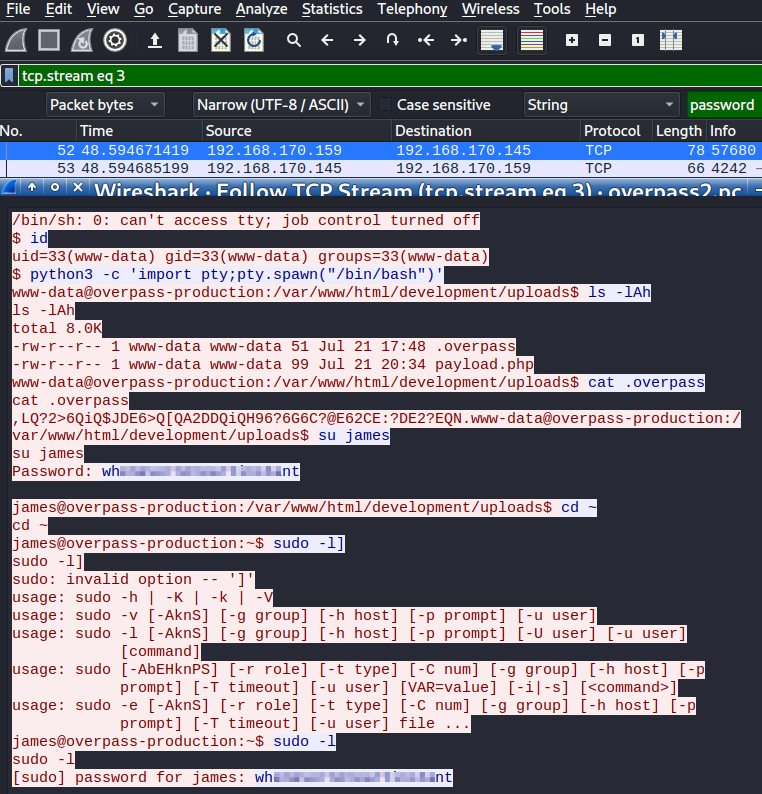Sort packets by the No. column
Image resolution: width=762 pixels, height=794 pixels.
coord(38,131)
